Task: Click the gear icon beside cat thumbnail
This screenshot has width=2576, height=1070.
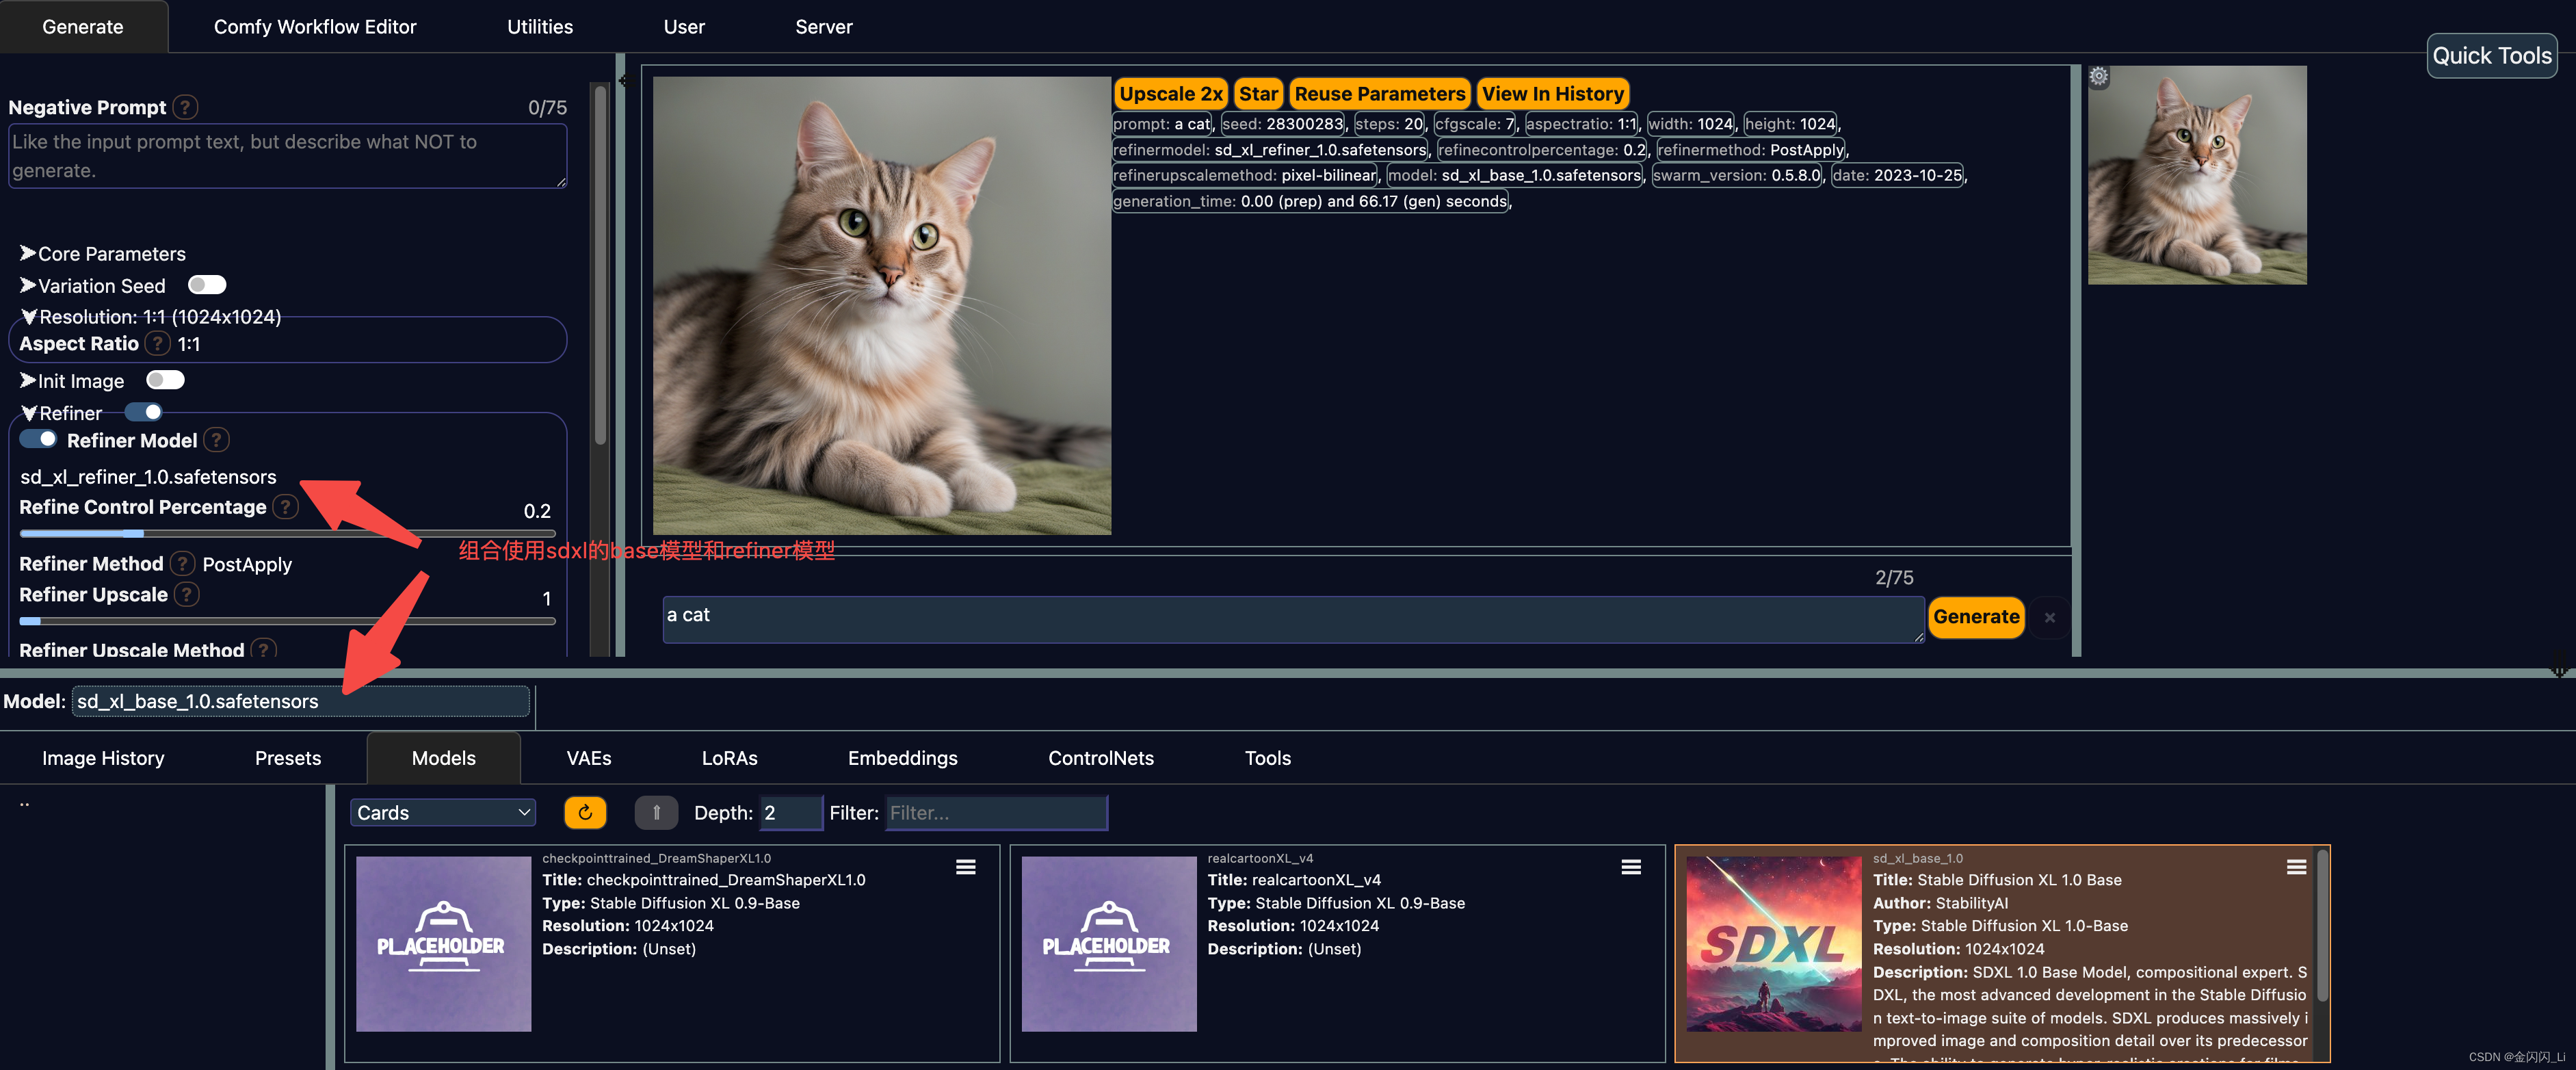Action: 2098,76
